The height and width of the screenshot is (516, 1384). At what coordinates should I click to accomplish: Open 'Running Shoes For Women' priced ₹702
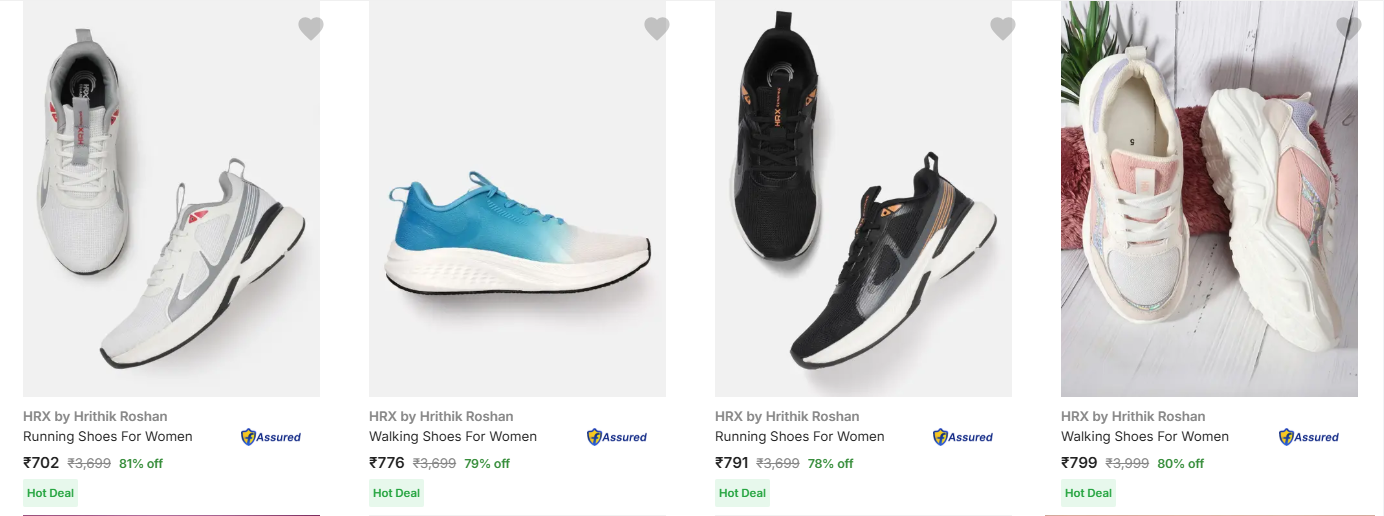coord(108,437)
